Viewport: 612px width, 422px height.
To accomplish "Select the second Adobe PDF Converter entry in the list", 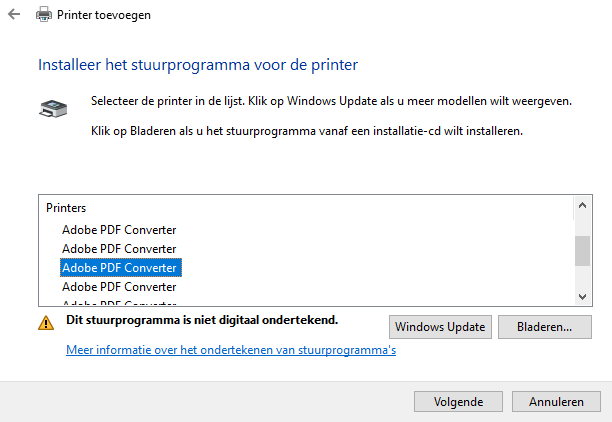I will [119, 248].
